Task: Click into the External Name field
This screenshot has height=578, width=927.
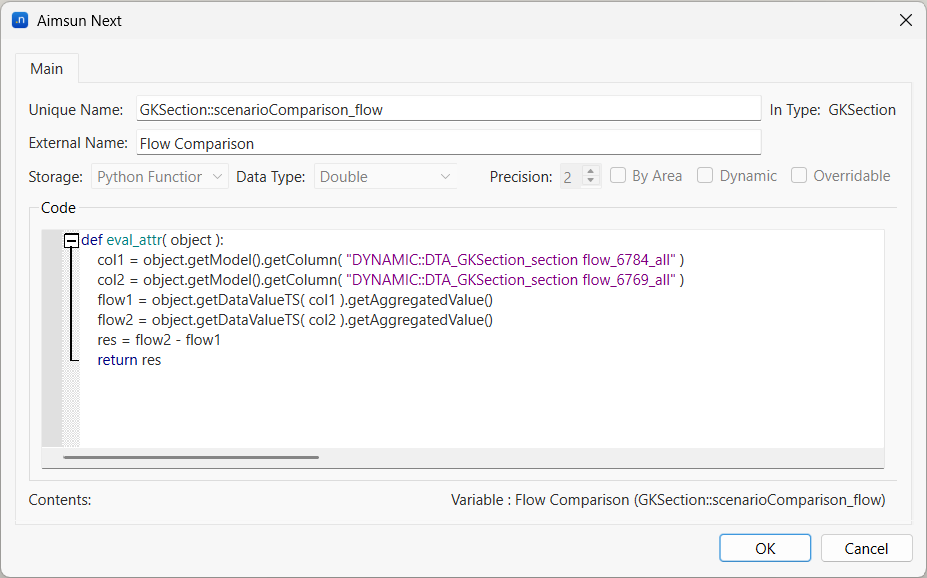Action: coord(448,143)
